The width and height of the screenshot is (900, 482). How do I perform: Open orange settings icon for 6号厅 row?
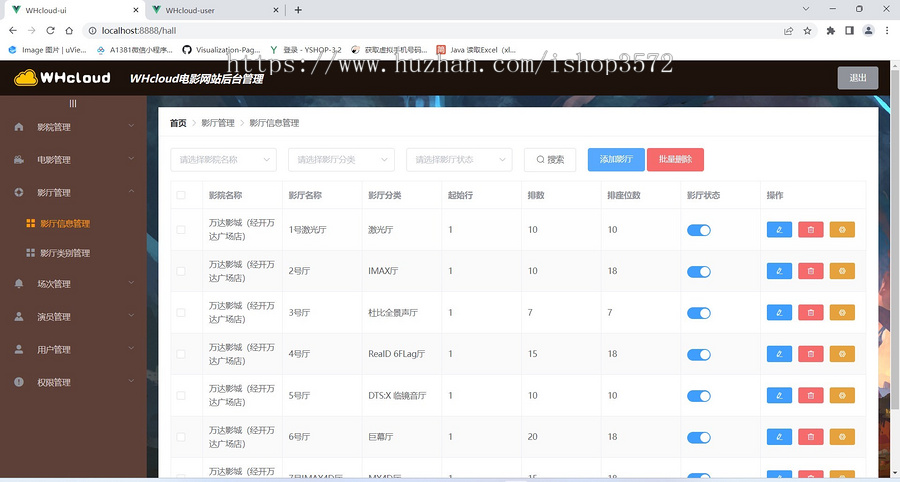pos(842,437)
